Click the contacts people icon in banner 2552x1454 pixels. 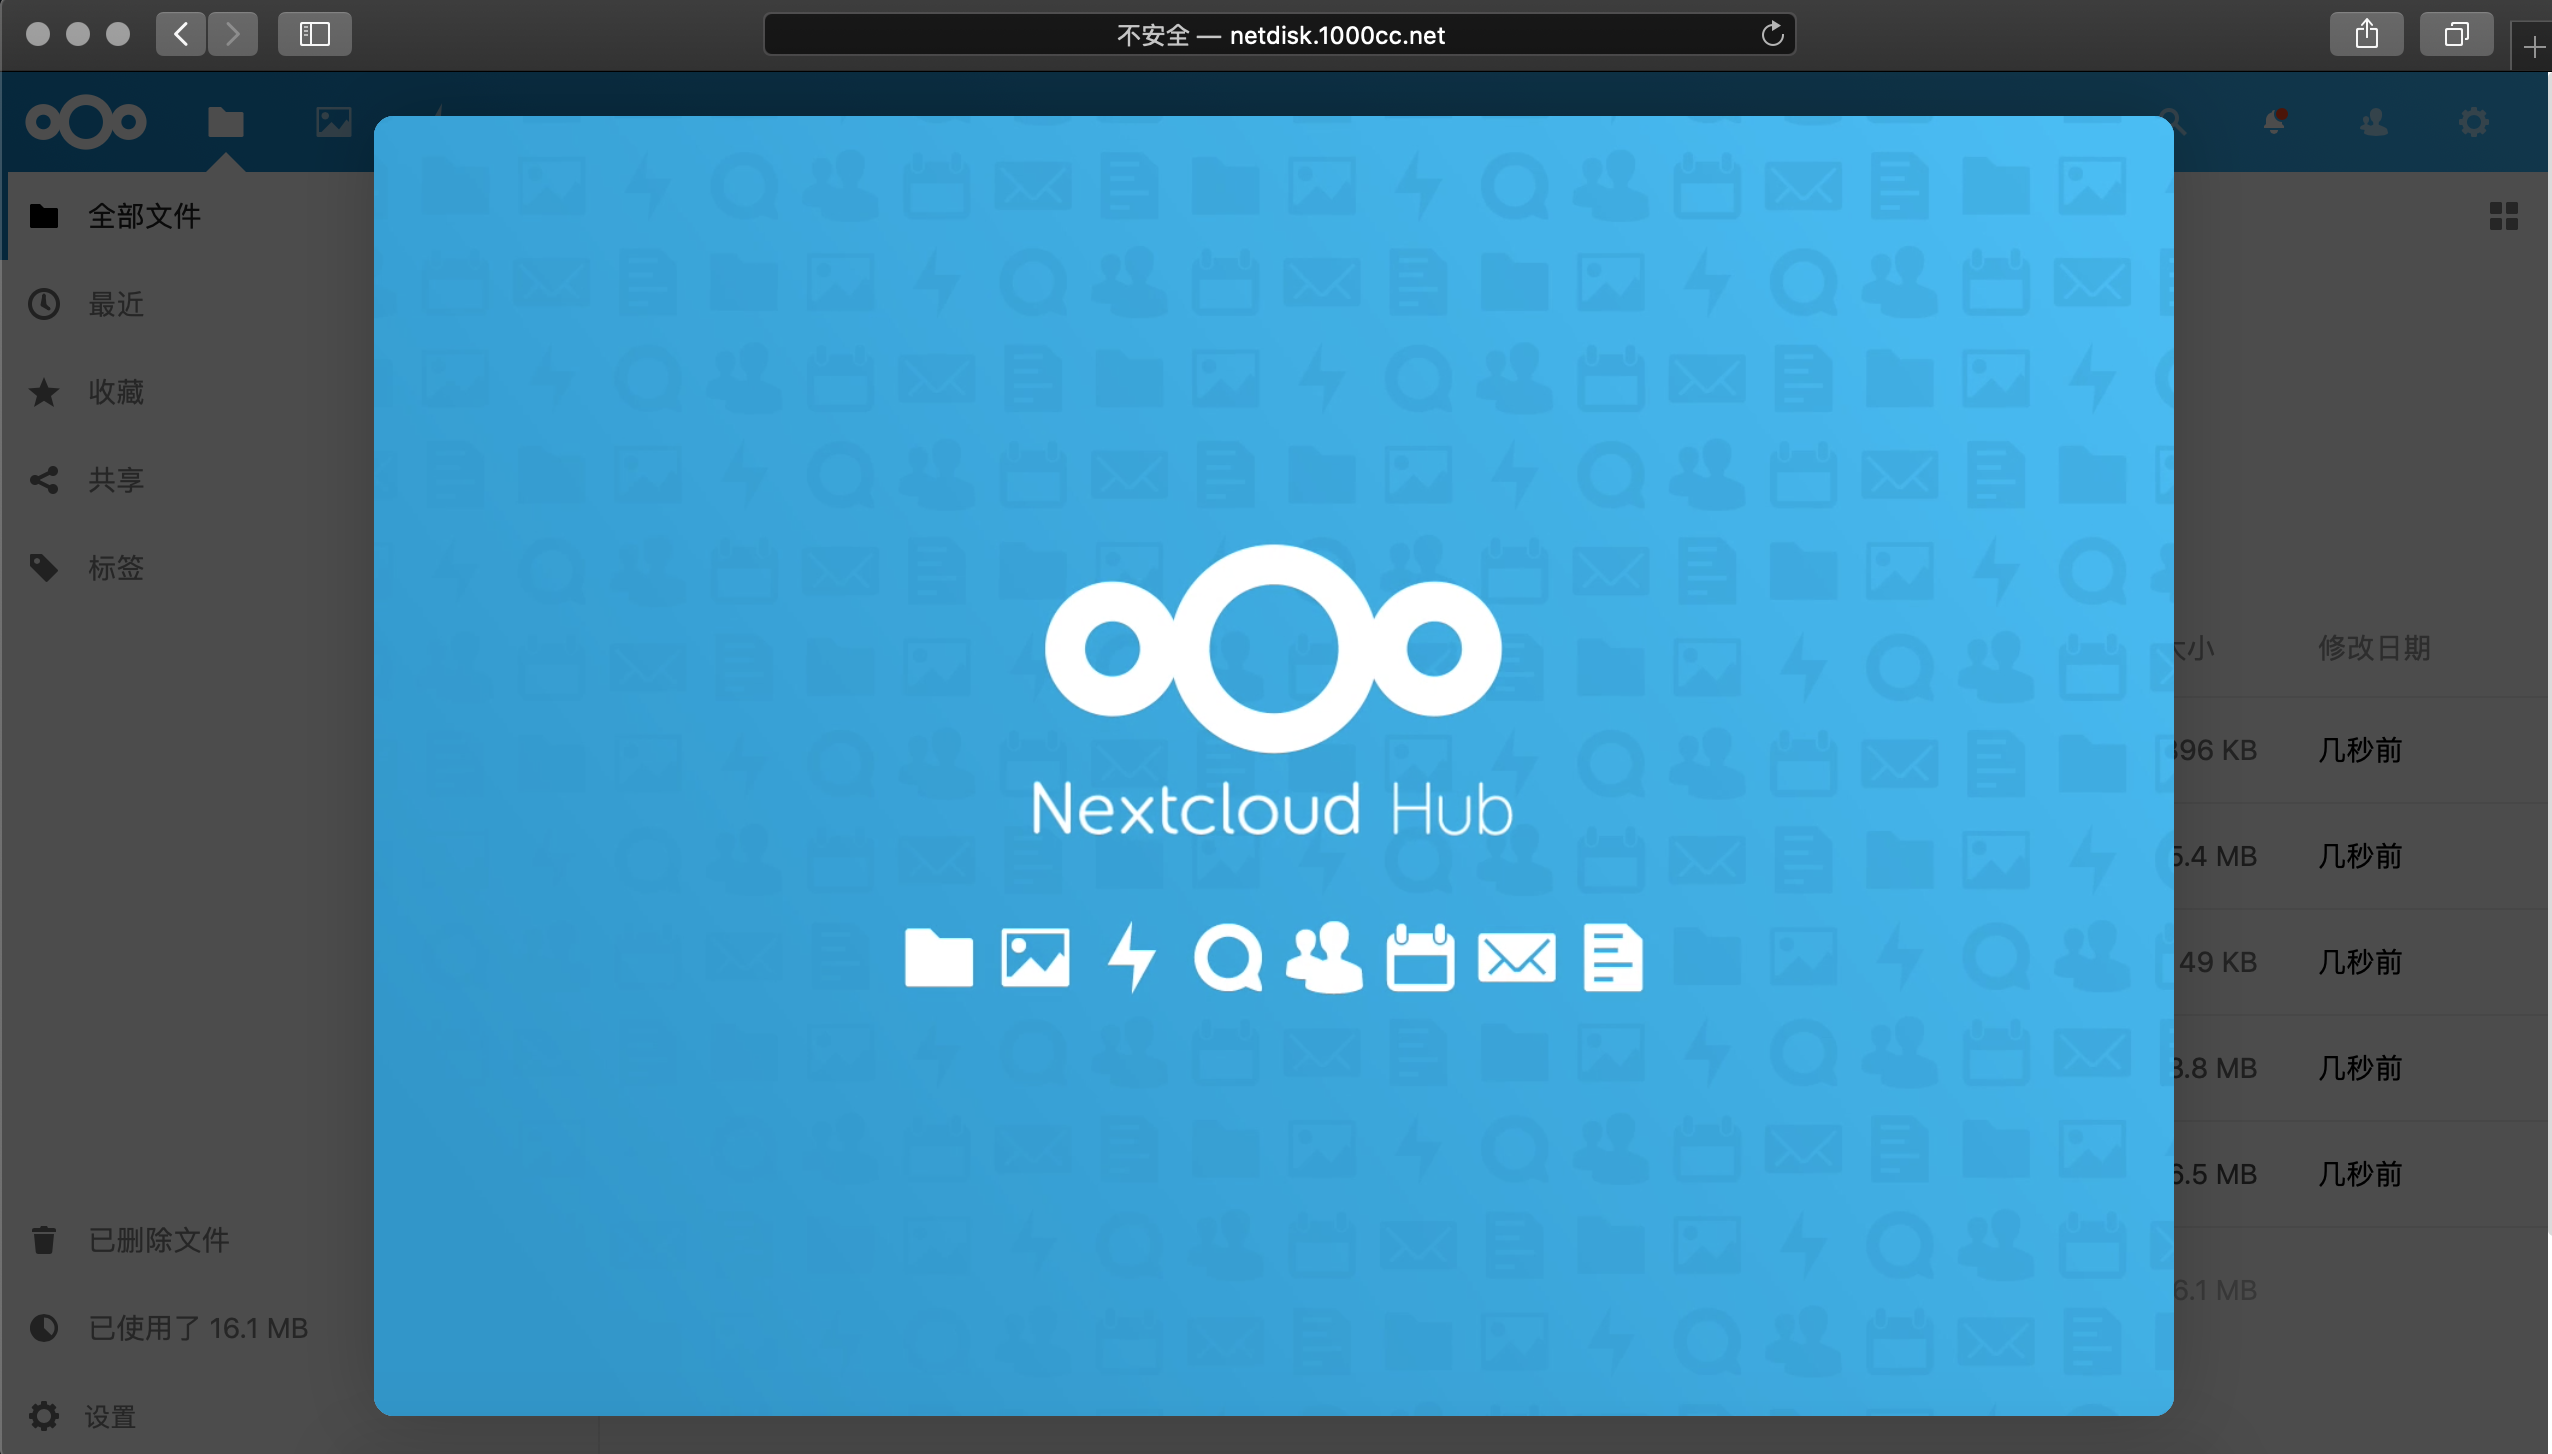tap(1324, 957)
